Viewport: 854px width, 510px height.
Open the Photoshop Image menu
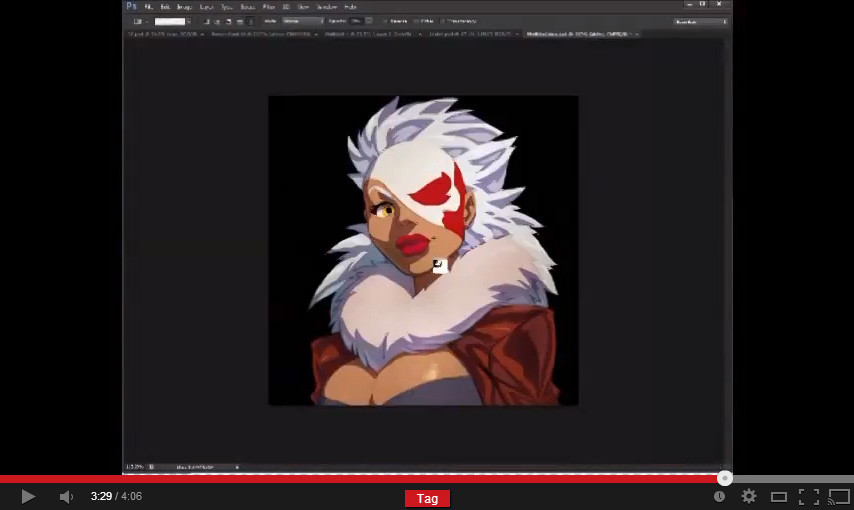pos(185,7)
